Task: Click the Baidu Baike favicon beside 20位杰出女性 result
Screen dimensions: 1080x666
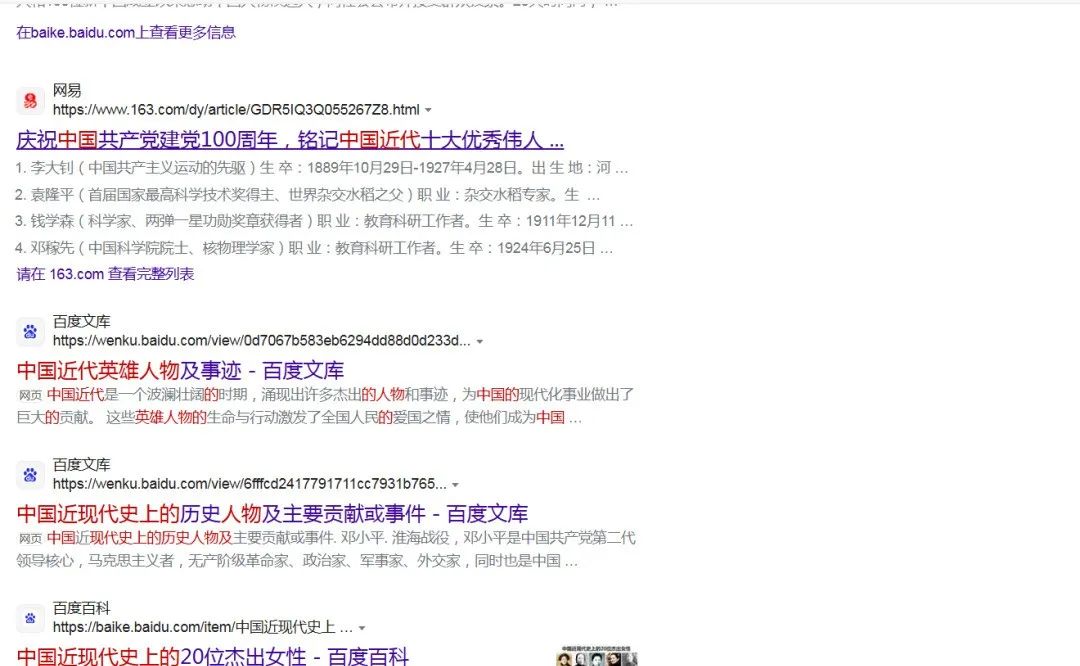Action: [30, 618]
